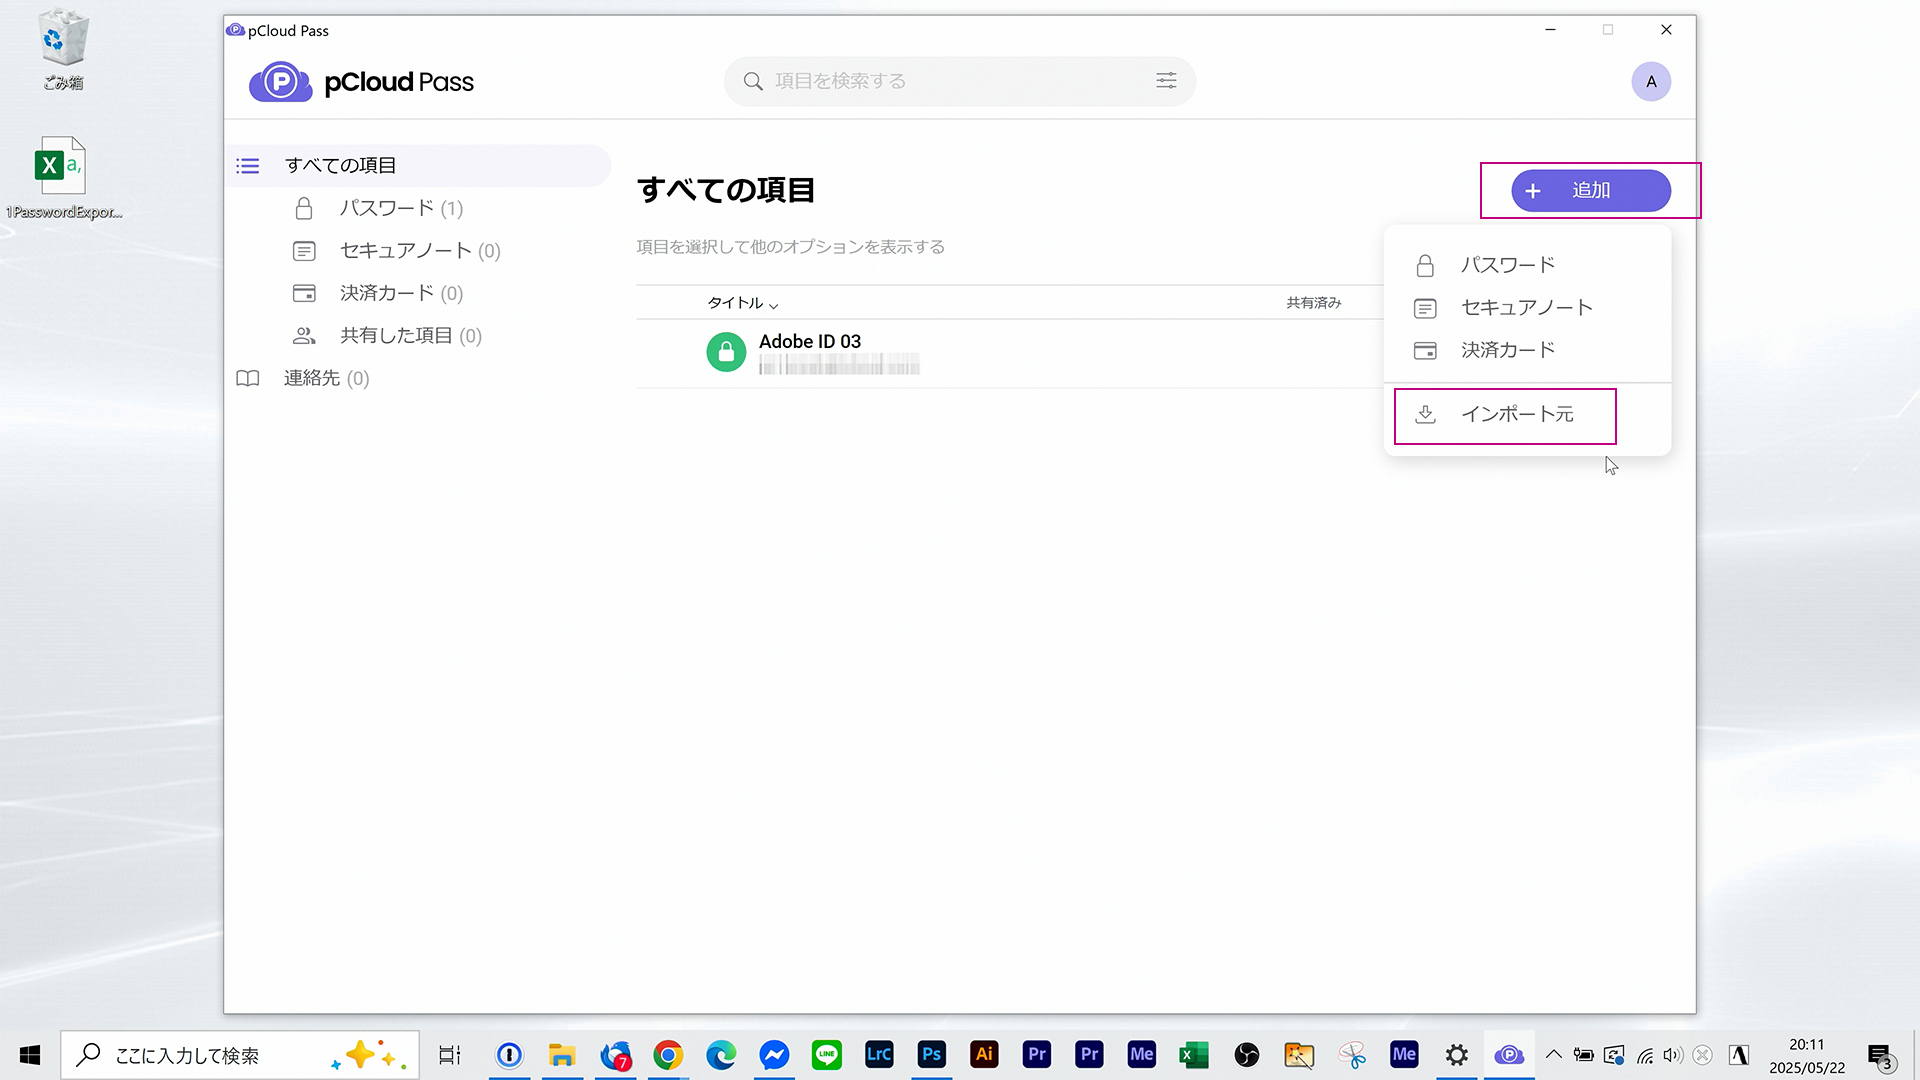Open 決済カード (0) in the sidebar
This screenshot has height=1080, width=1920.
(380, 293)
